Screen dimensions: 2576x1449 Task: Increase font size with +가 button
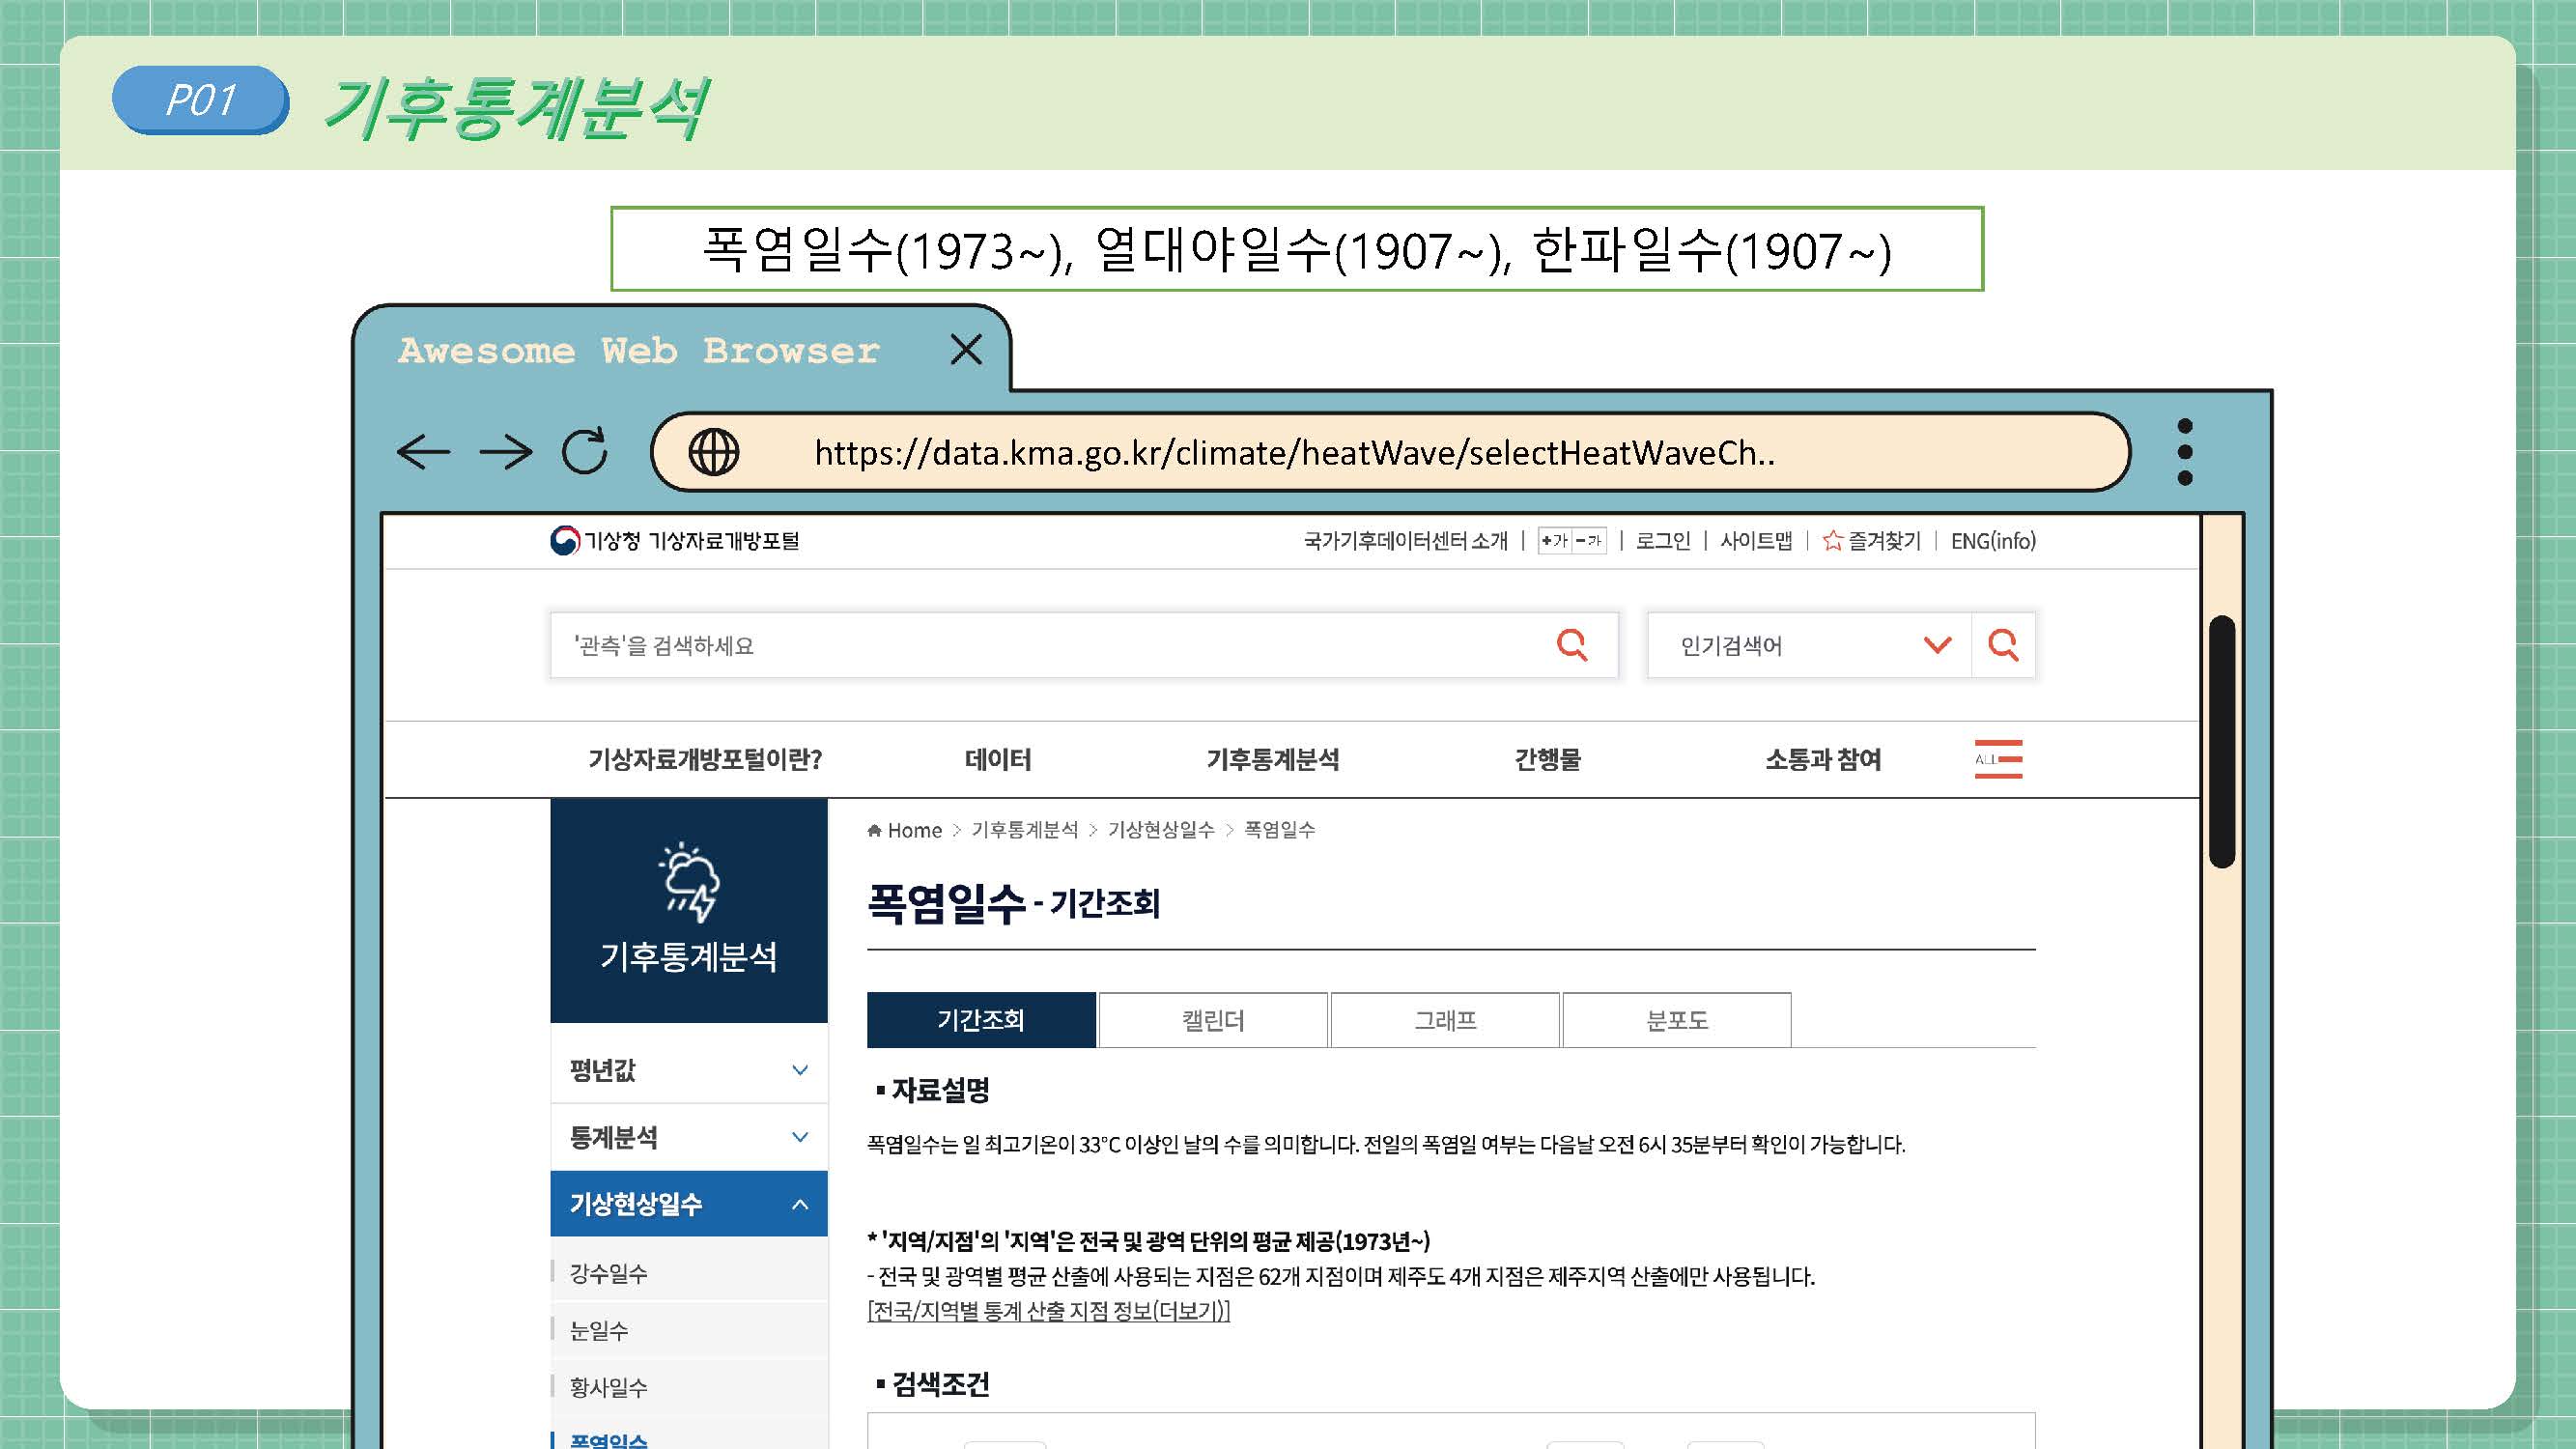[x=1554, y=541]
